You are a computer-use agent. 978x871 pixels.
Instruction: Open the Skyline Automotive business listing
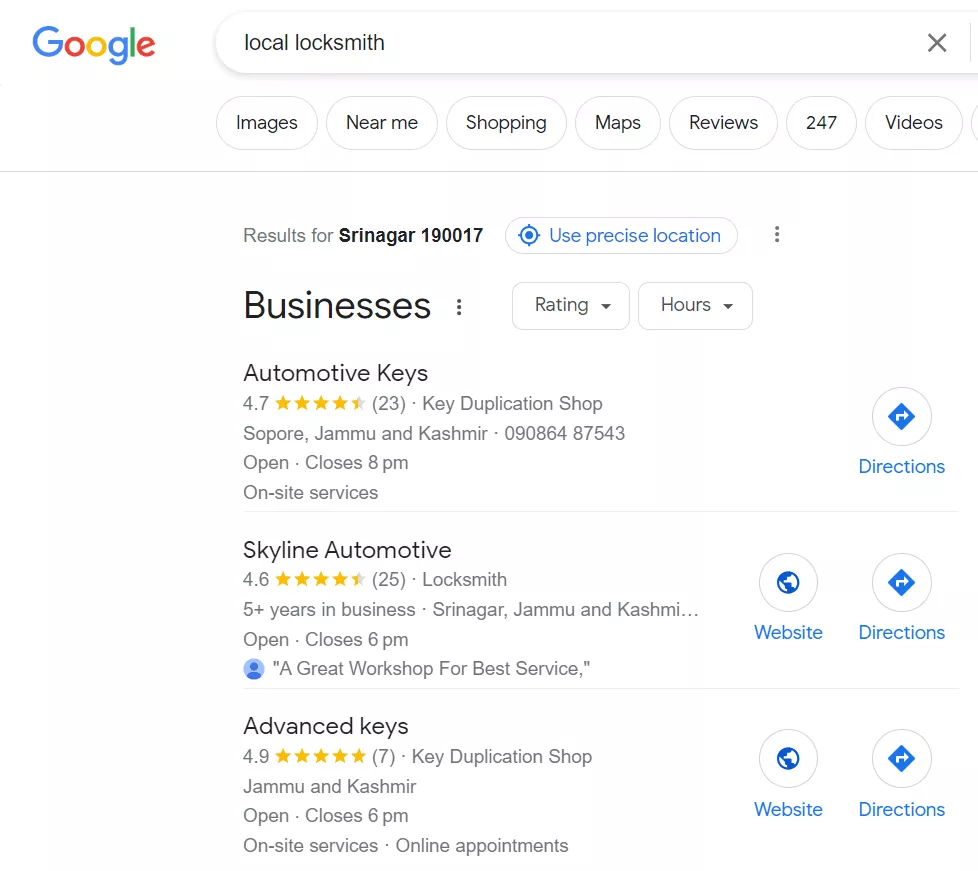(x=347, y=550)
